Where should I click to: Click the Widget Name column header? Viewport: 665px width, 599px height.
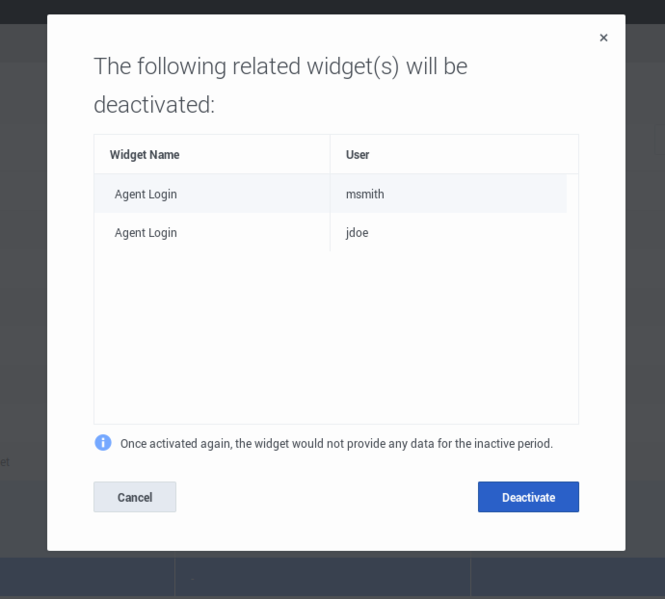145,155
